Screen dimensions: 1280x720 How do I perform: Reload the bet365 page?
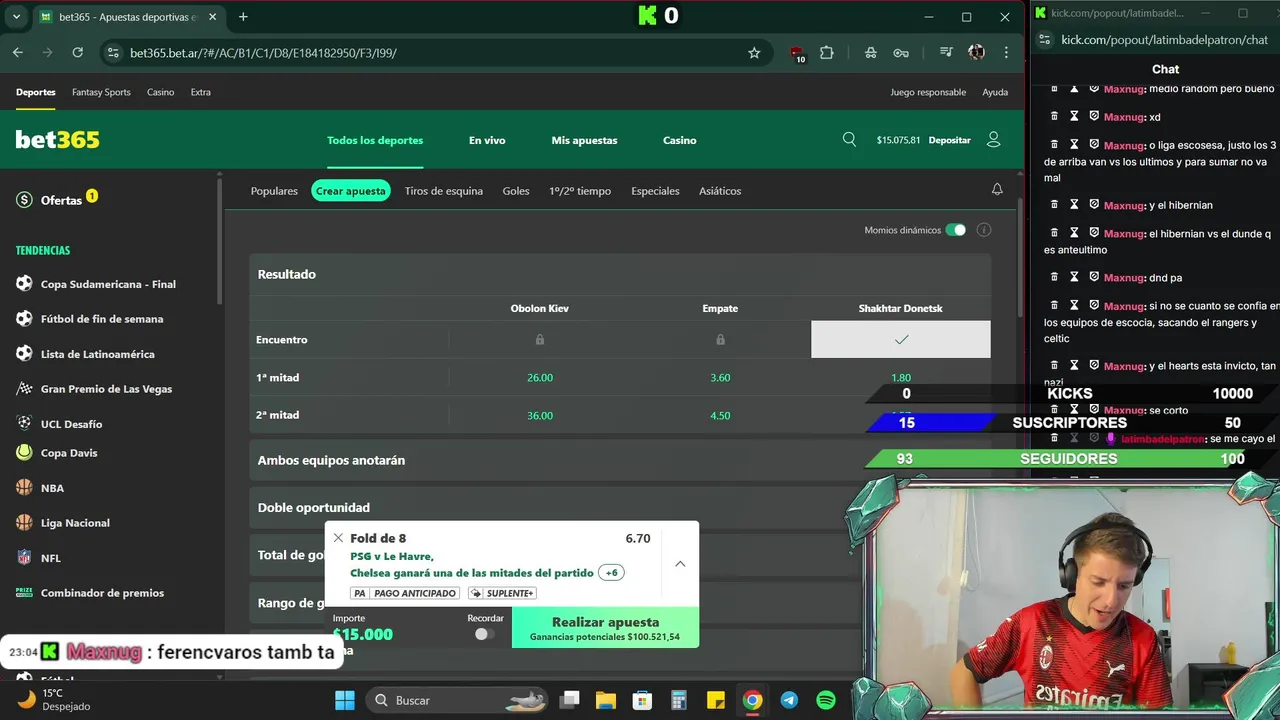[77, 53]
